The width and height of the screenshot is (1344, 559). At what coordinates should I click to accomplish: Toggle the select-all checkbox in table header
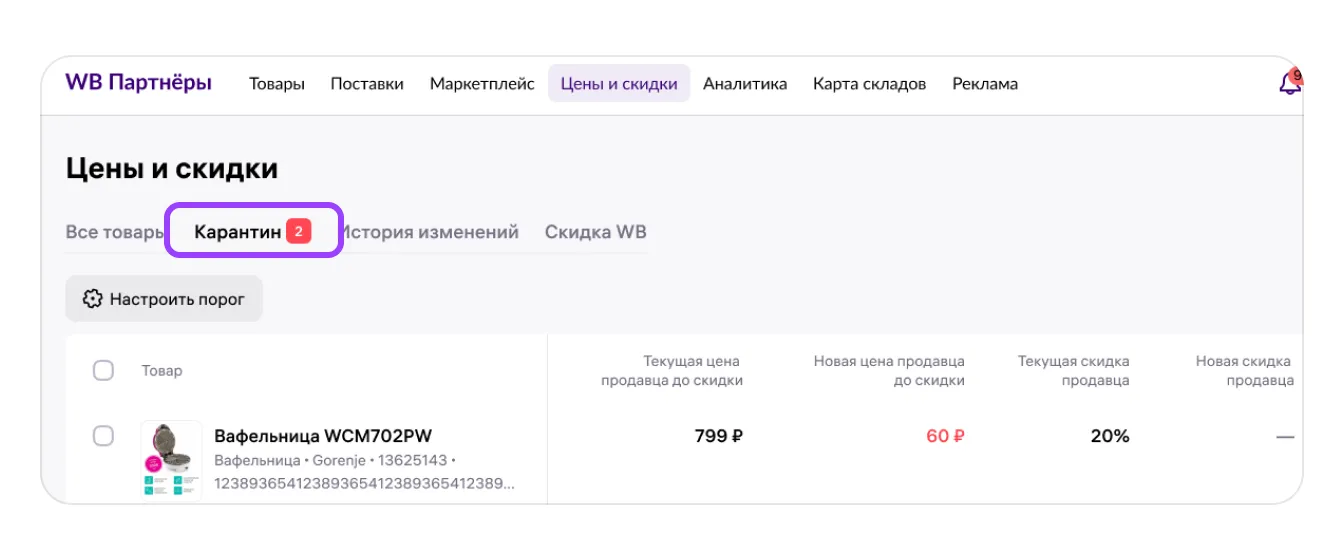103,370
